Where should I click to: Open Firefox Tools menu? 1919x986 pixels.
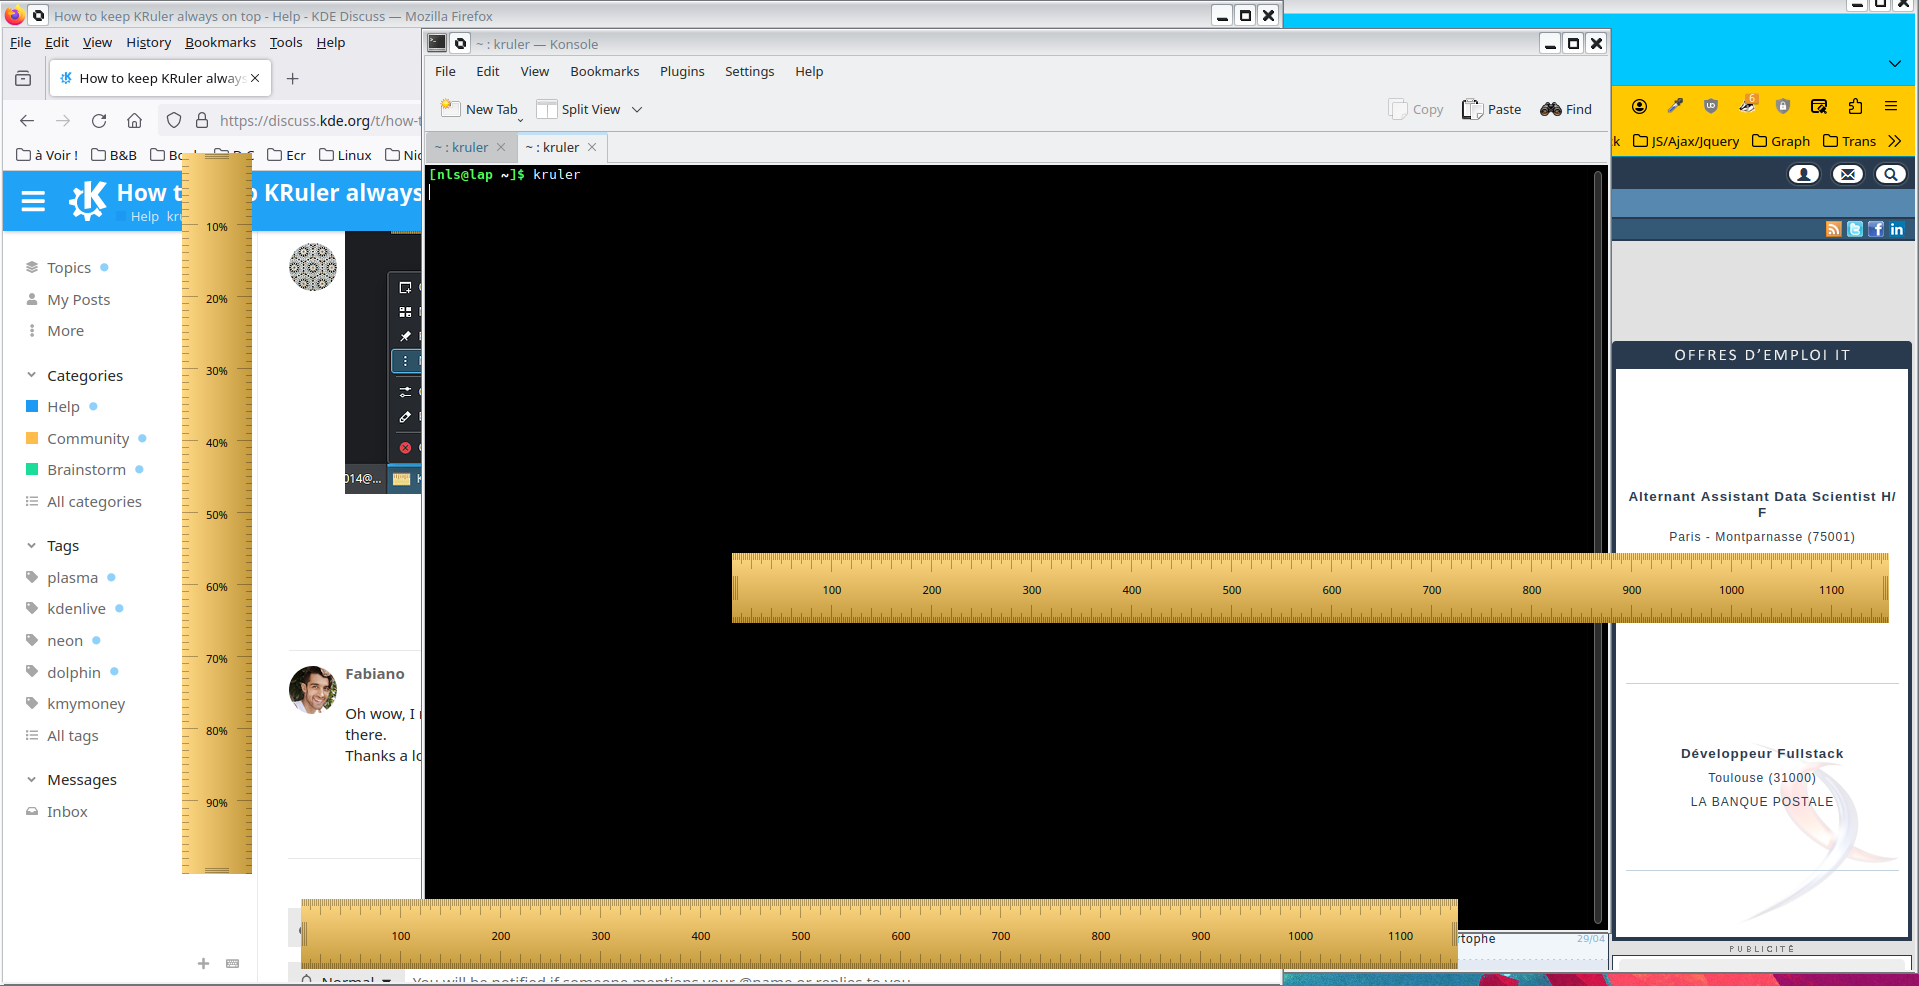click(x=286, y=43)
